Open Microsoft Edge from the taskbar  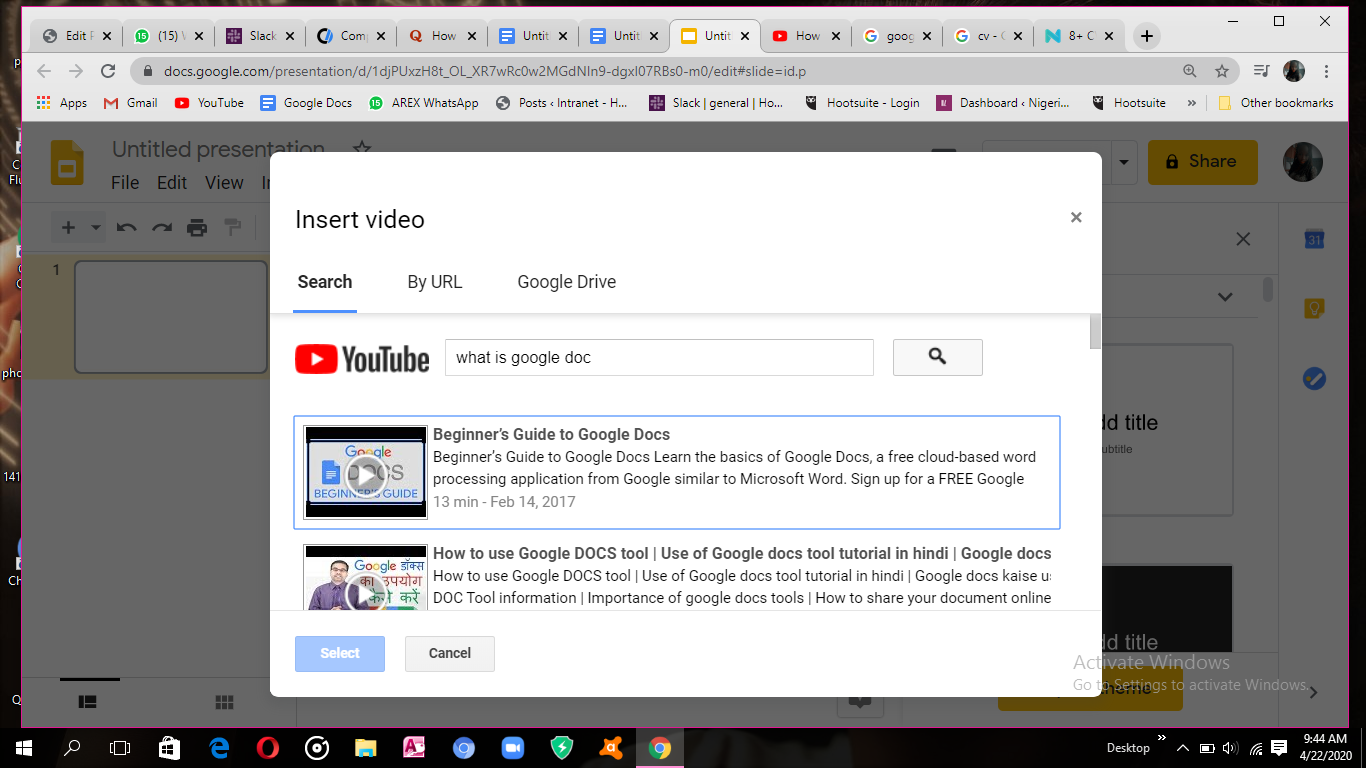click(219, 747)
